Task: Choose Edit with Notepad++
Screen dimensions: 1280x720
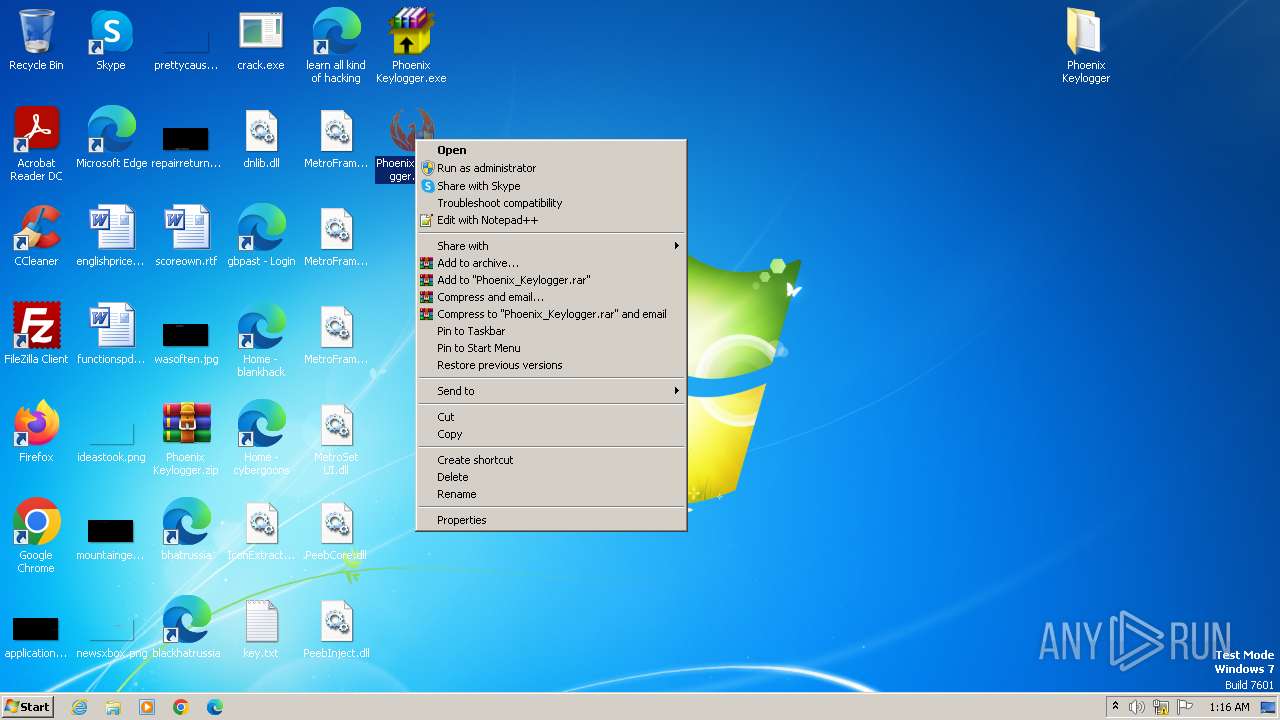Action: coord(551,220)
